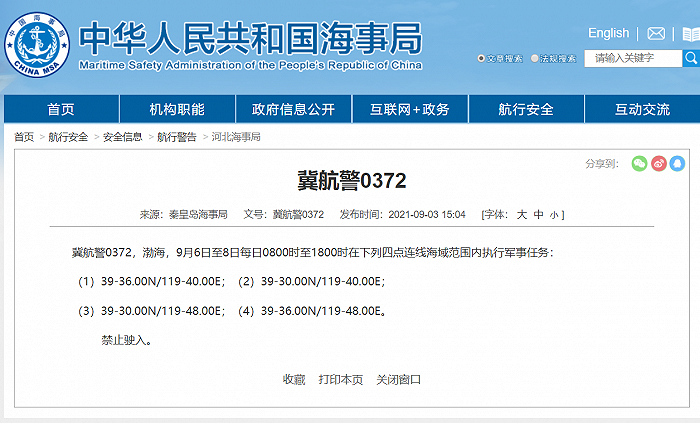Share the notice via WeChat icon
This screenshot has height=423, width=700.
coord(639,164)
